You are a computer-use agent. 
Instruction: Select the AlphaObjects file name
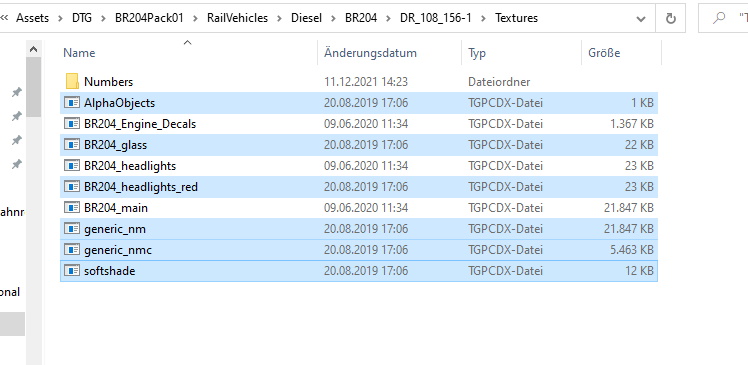coord(119,103)
